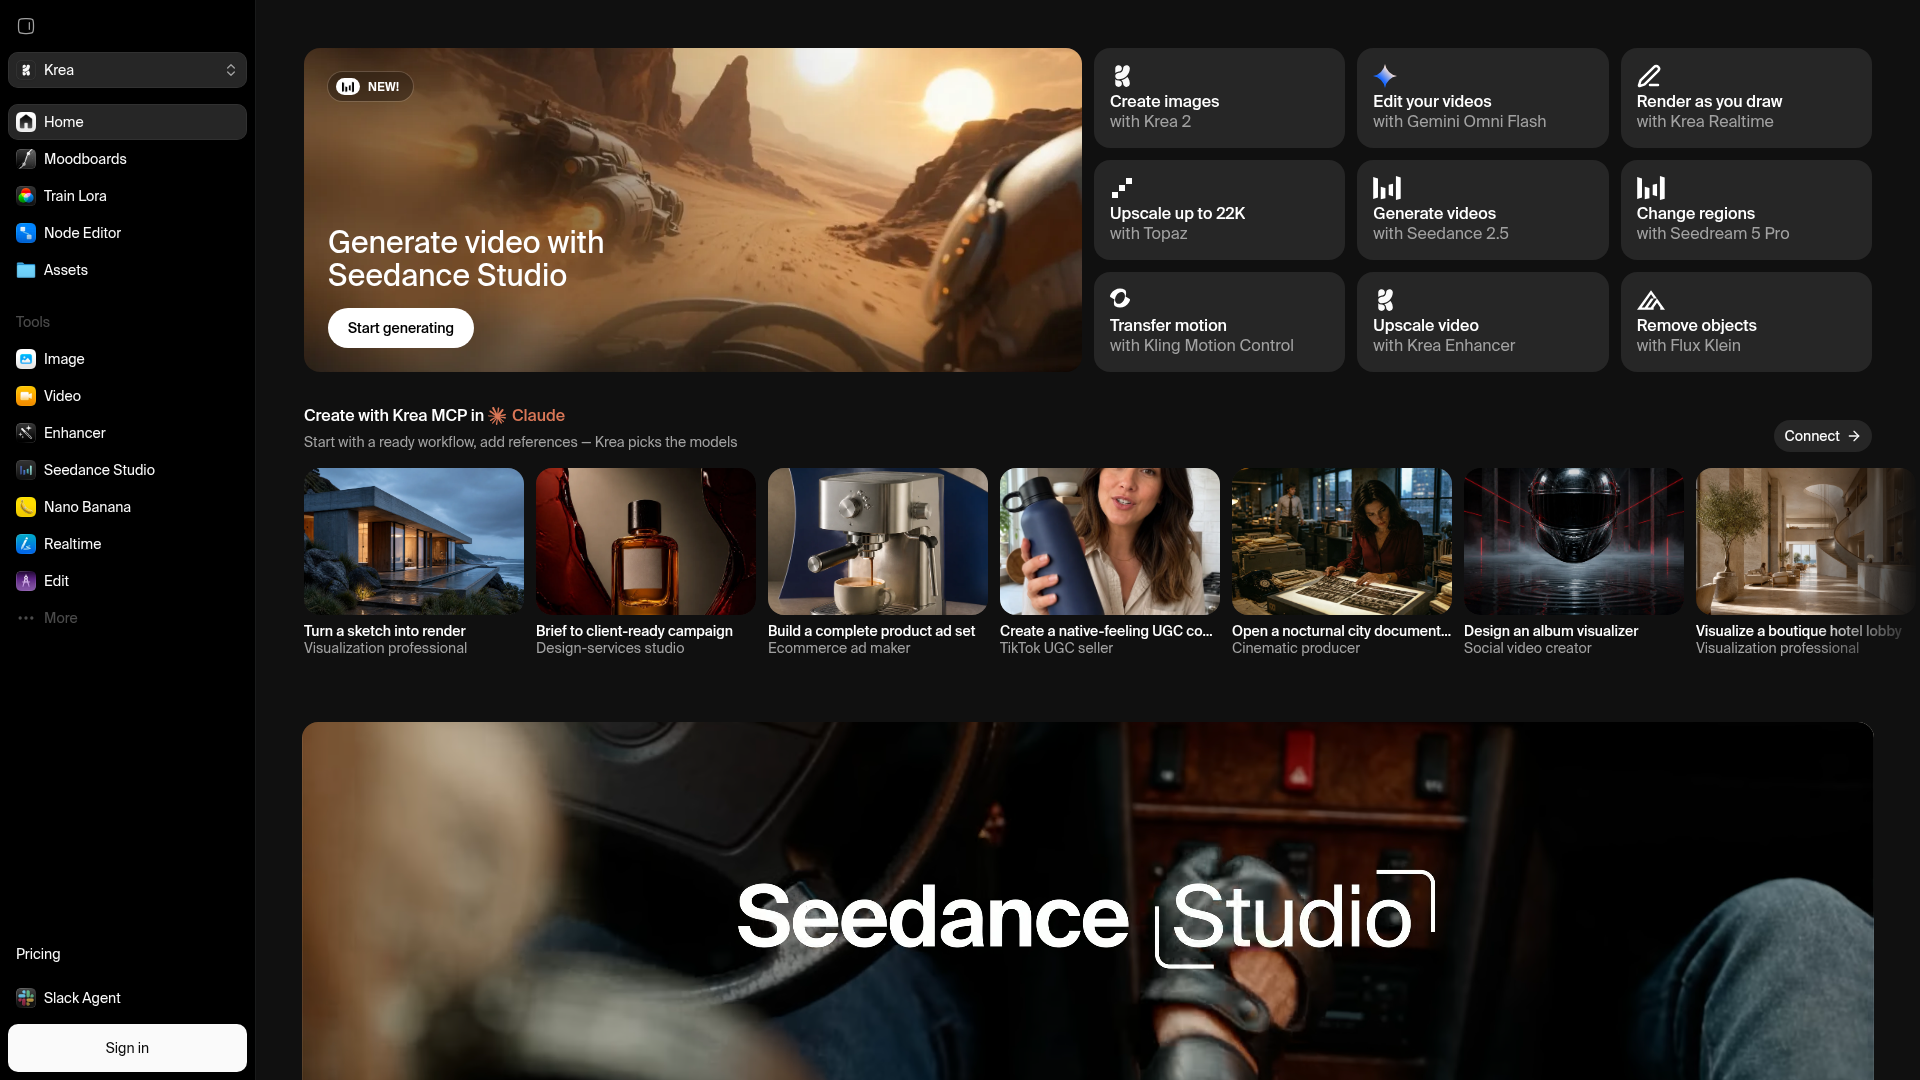Click the 'Claude' link text
The width and height of the screenshot is (1920, 1080).
pyautogui.click(x=538, y=416)
